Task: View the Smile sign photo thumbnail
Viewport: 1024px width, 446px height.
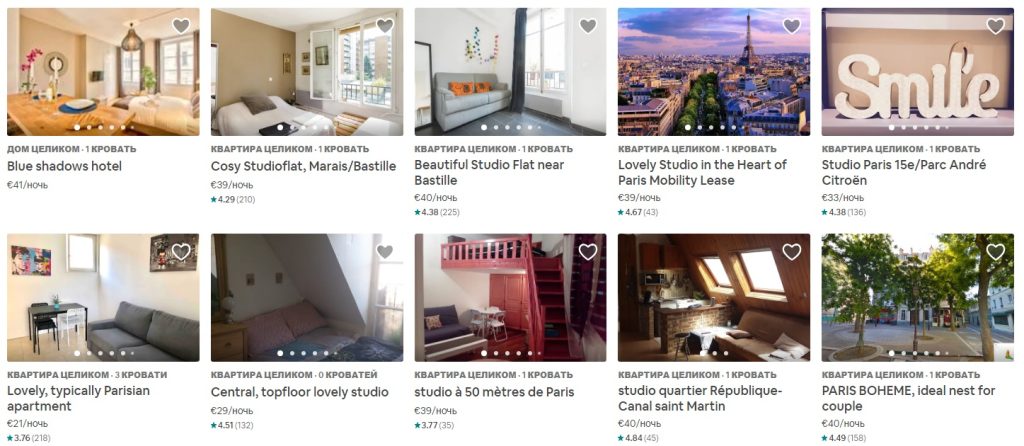Action: point(918,72)
